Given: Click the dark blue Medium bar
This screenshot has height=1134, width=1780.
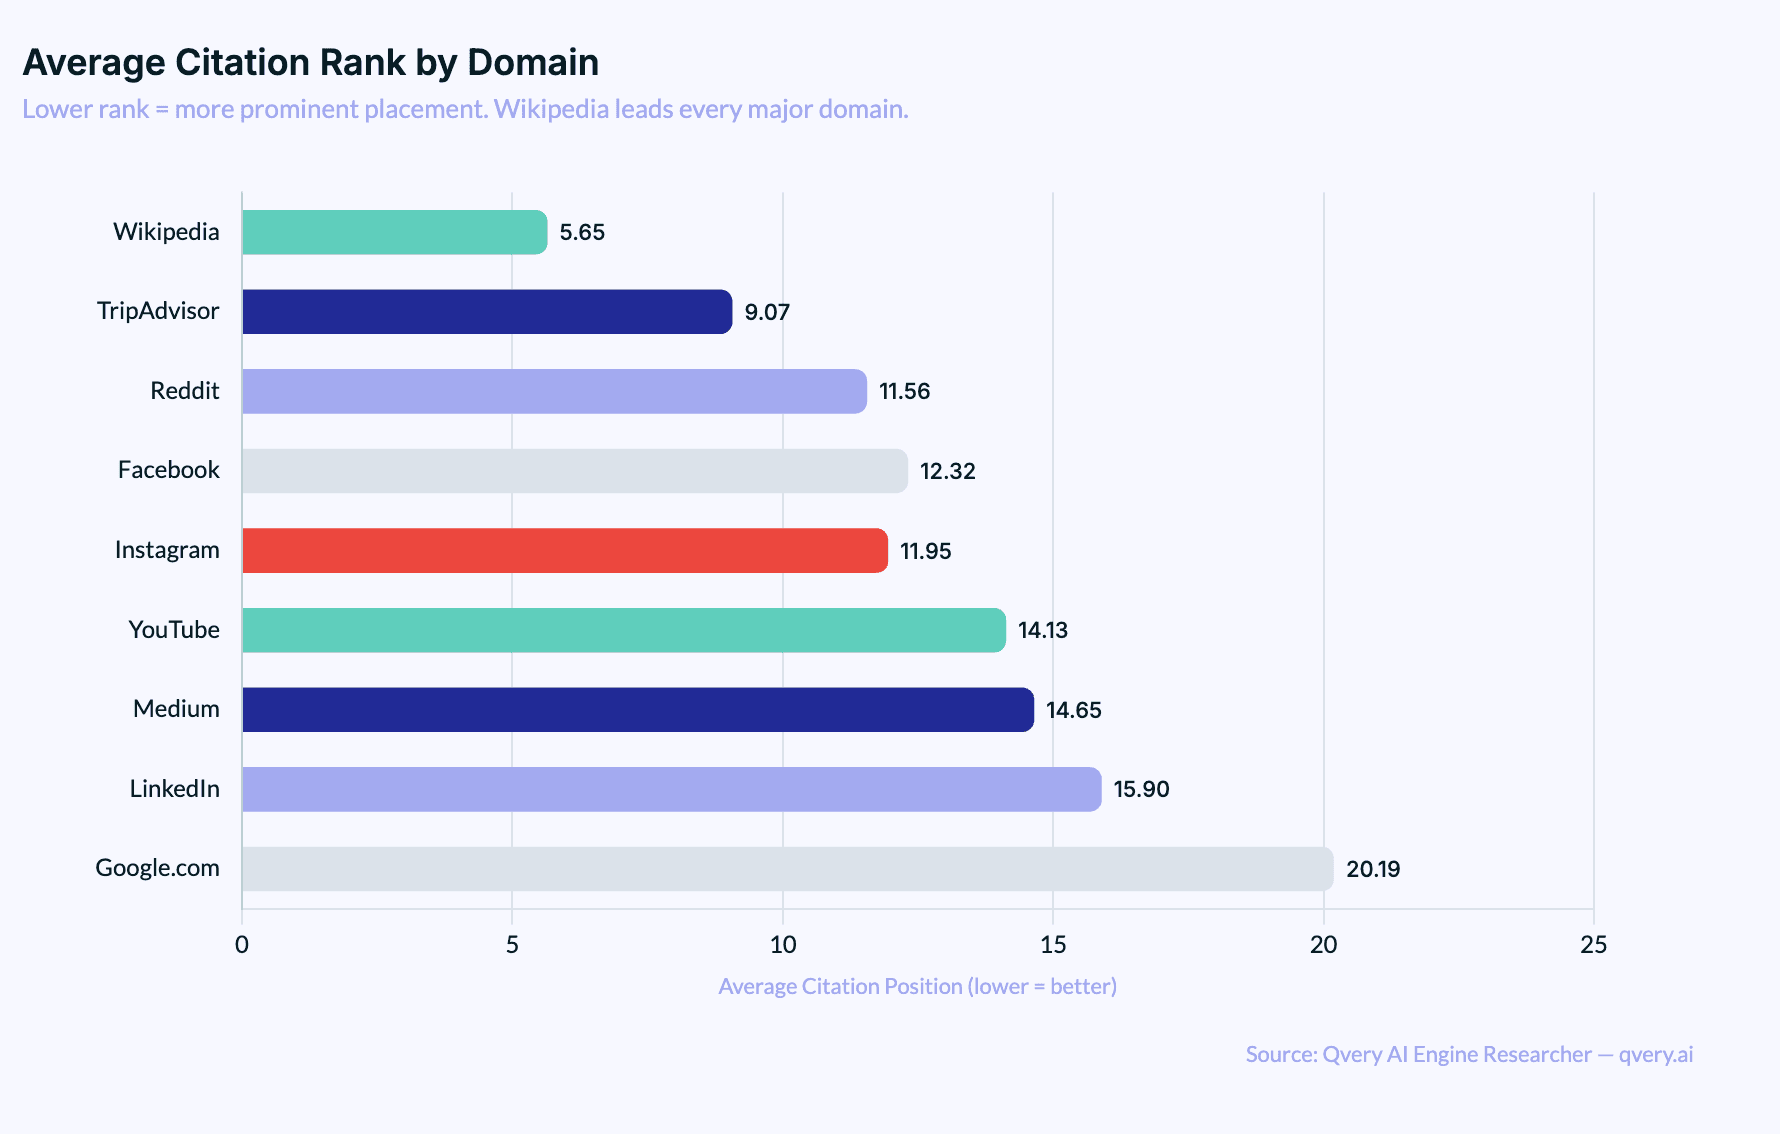Looking at the screenshot, I should pos(638,710).
